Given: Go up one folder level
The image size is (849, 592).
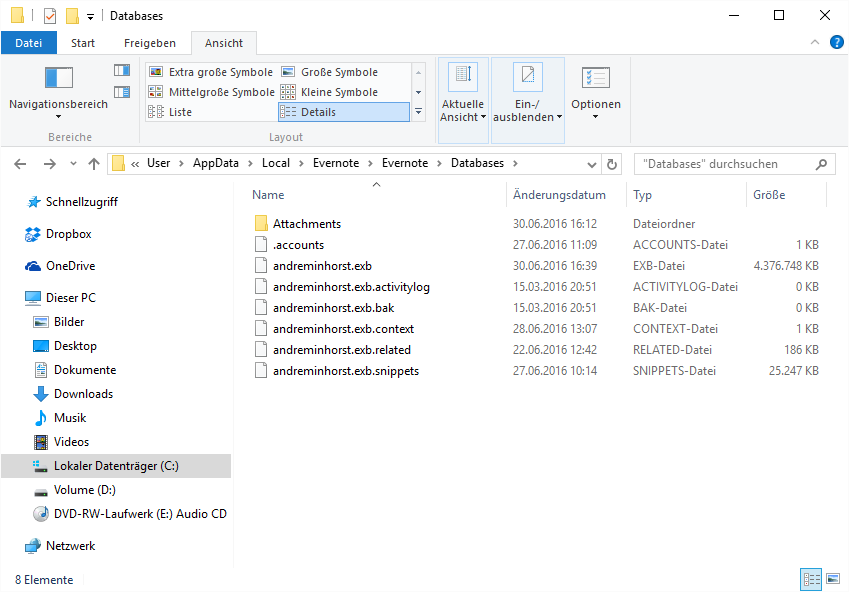Looking at the screenshot, I should (94, 164).
